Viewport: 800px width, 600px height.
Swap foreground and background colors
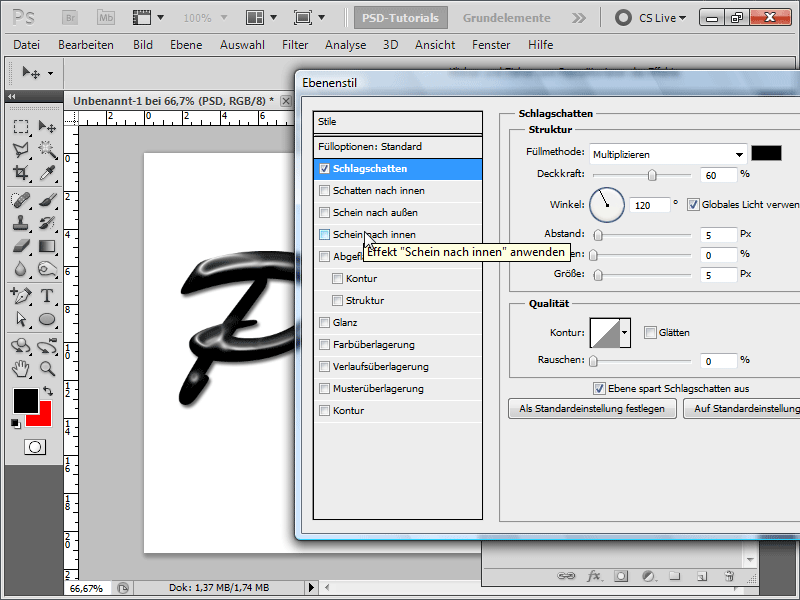pos(48,391)
